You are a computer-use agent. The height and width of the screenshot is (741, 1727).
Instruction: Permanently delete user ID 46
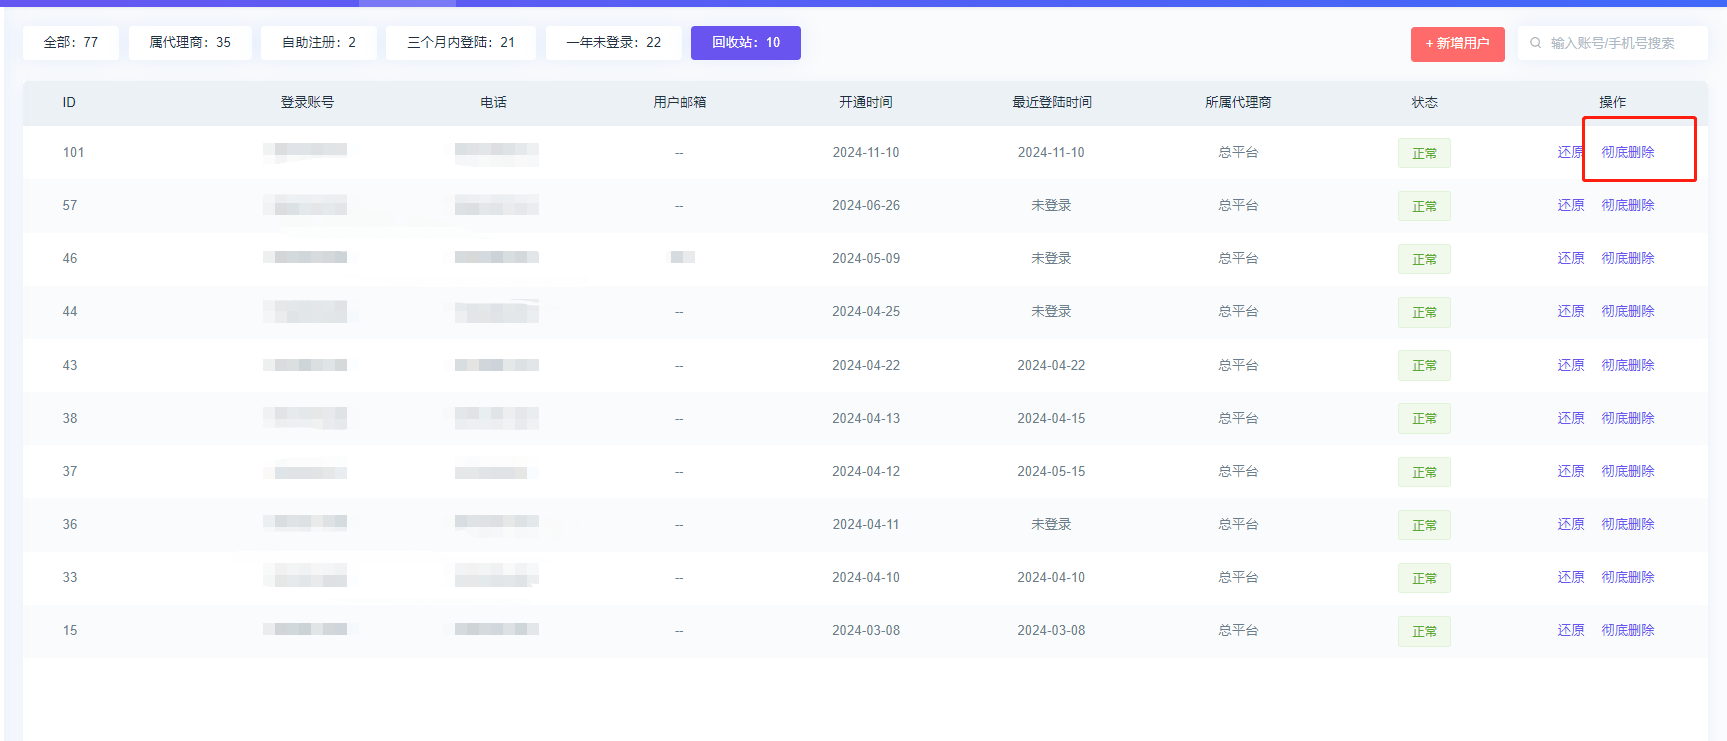click(1627, 258)
